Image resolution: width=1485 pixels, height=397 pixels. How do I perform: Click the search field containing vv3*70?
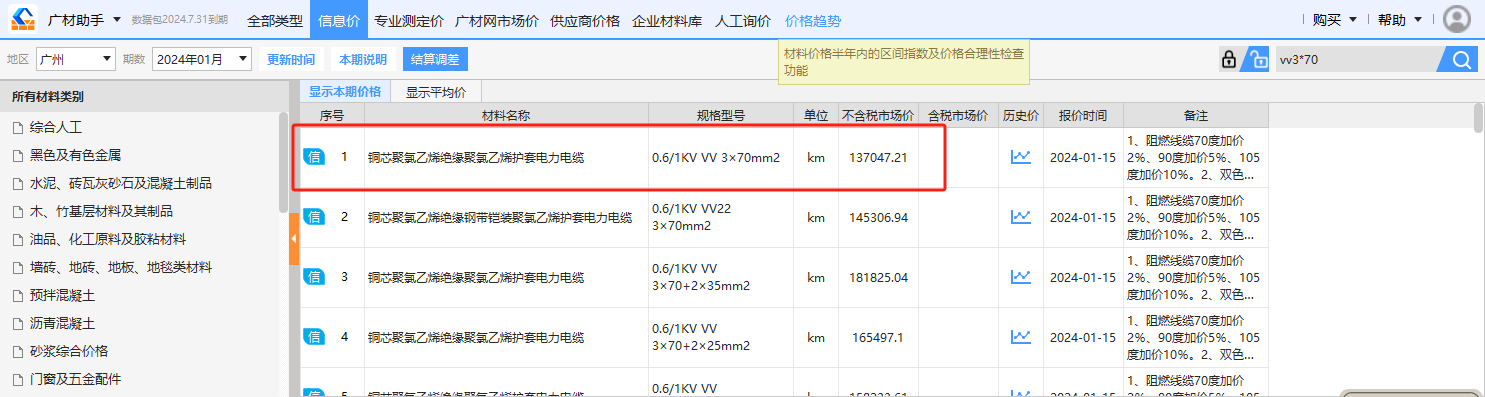(1355, 60)
